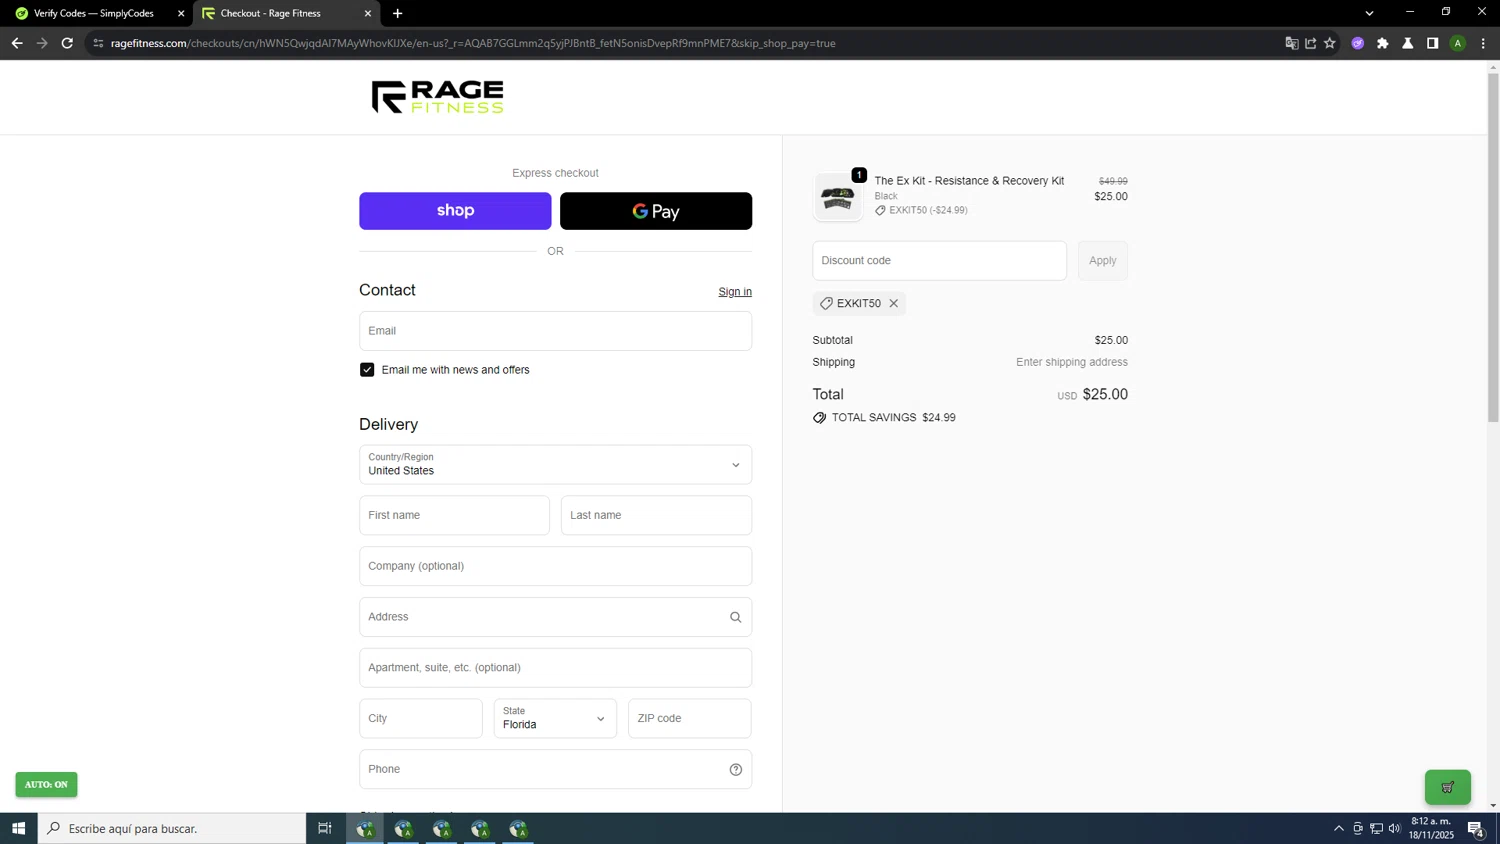Click the share page icon

click(1310, 43)
